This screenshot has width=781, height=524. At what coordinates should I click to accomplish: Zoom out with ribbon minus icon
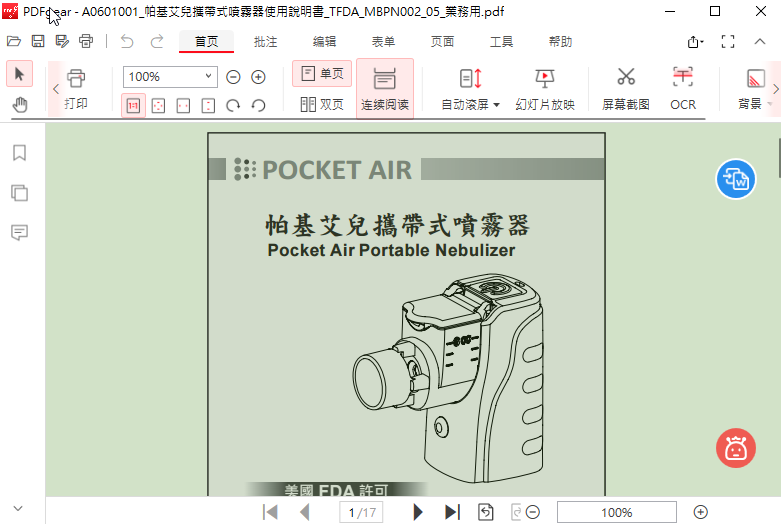pos(233,77)
